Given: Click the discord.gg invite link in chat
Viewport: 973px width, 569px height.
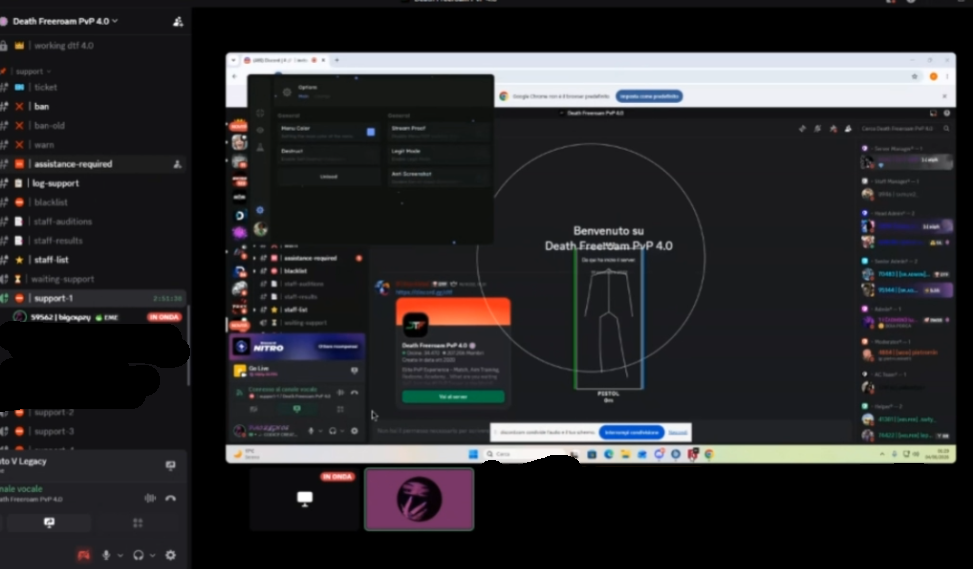Looking at the screenshot, I should (x=424, y=292).
